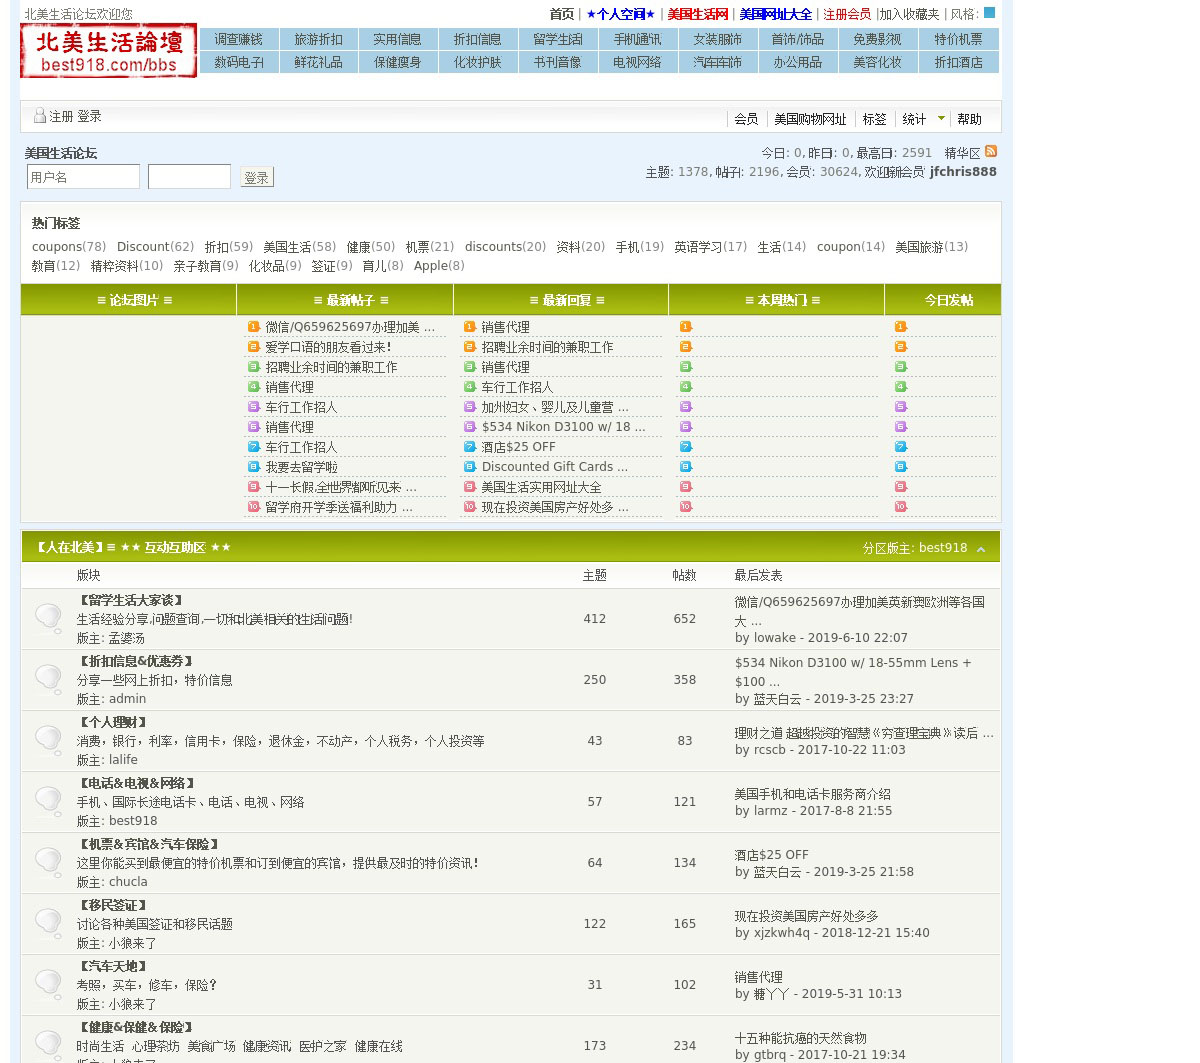Collapse the 人在北美 forum section

[x=981, y=549]
